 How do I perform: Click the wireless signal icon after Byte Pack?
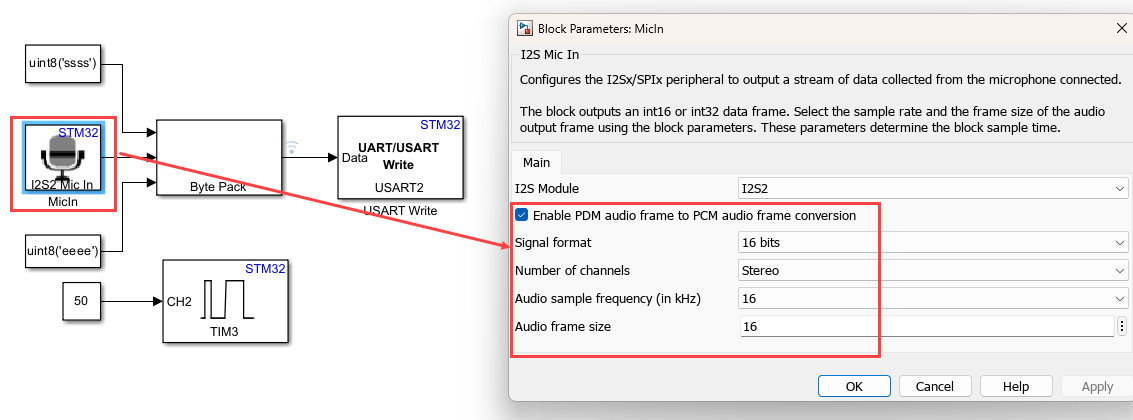point(292,148)
